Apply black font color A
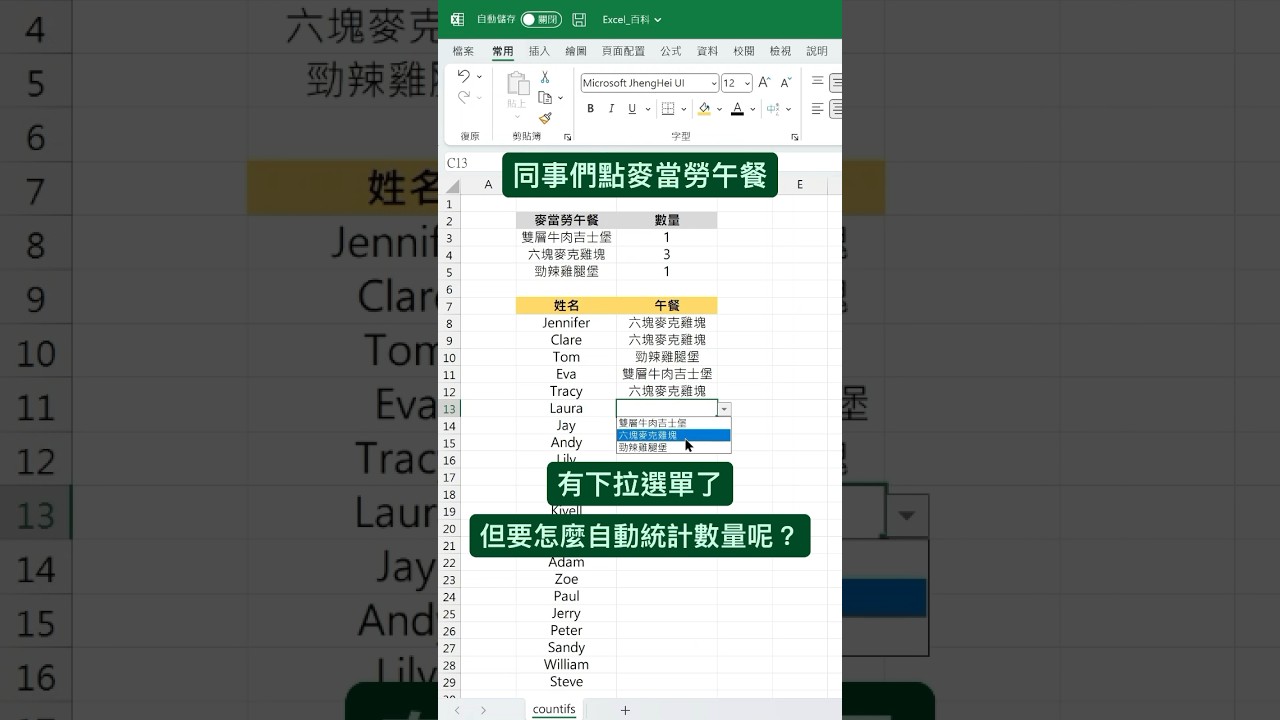This screenshot has width=1280, height=720. coord(738,109)
